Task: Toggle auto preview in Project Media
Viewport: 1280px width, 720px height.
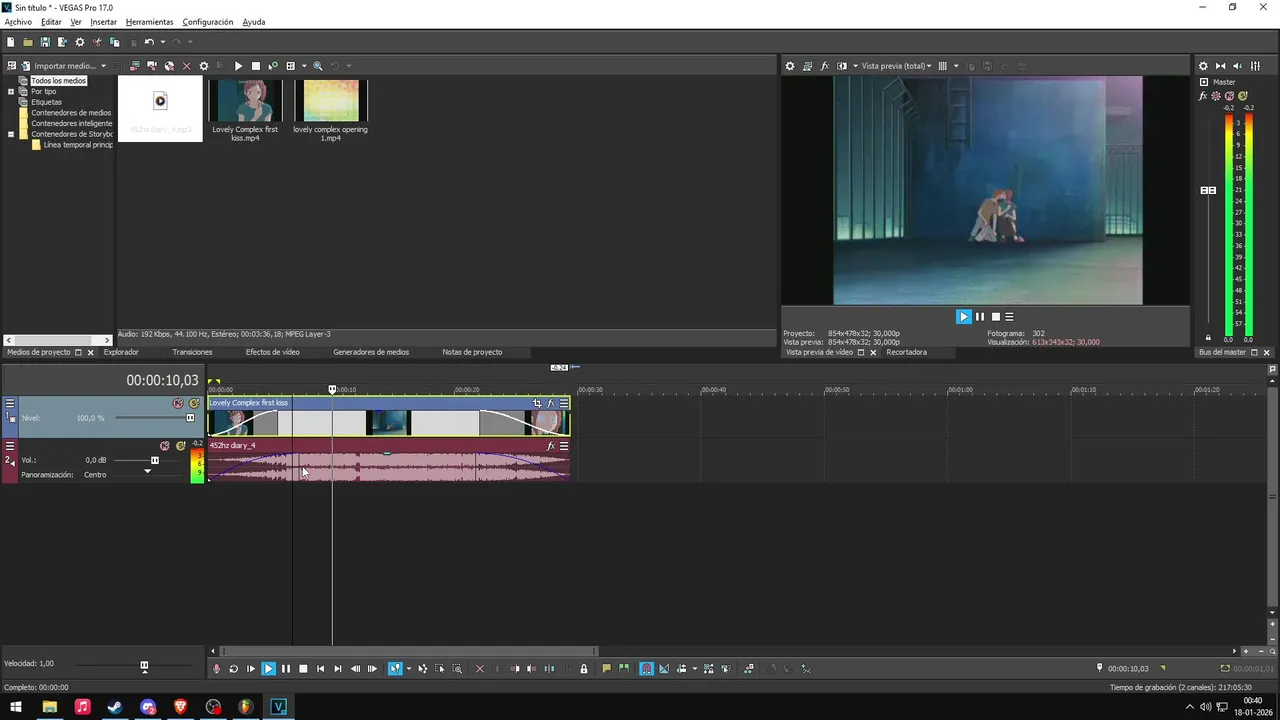Action: 273,66
